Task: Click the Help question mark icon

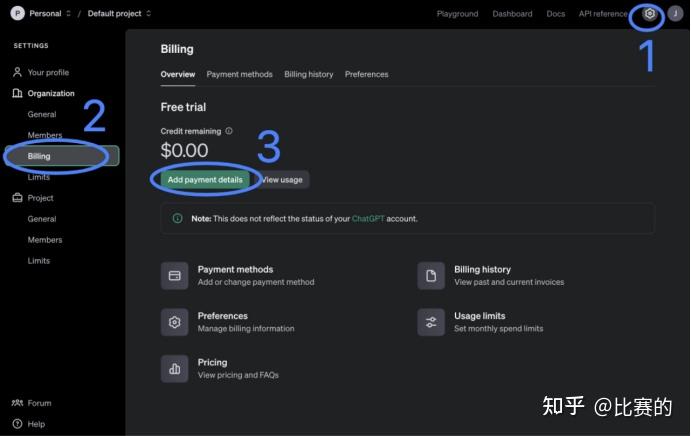Action: tap(17, 424)
